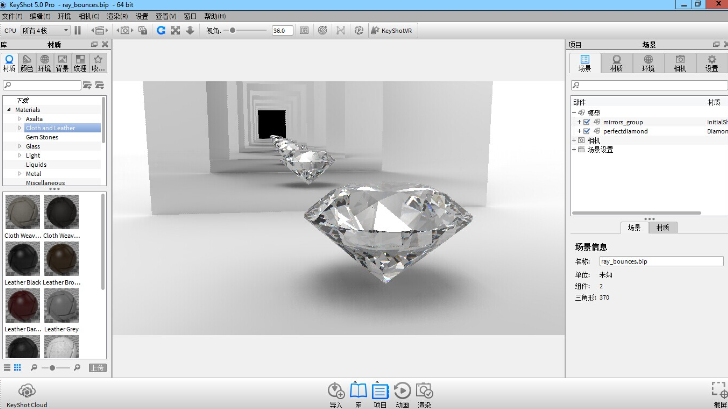The height and width of the screenshot is (409, 728).
Task: Click the Import icon in bottom toolbar
Action: click(x=336, y=391)
